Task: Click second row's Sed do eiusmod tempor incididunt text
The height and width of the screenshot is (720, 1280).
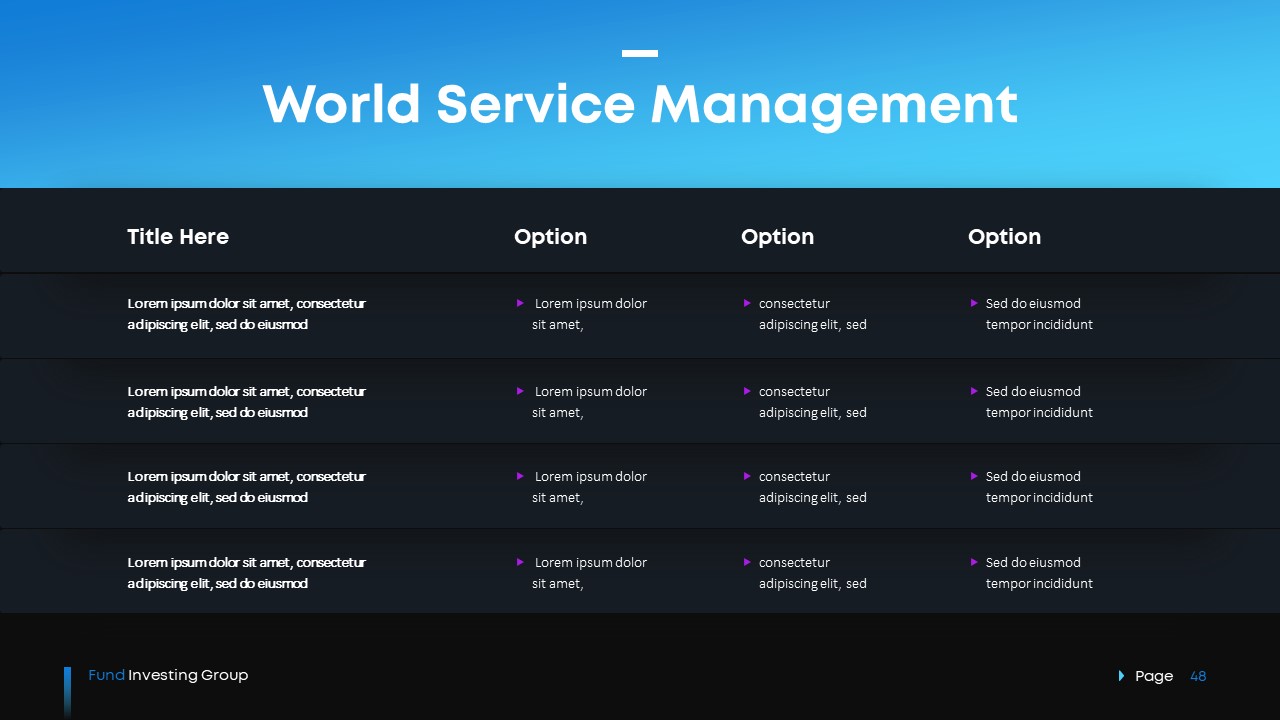Action: pyautogui.click(x=1038, y=402)
